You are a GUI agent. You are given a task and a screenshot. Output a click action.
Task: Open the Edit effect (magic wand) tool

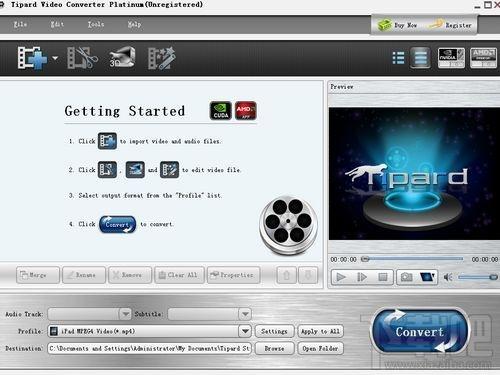162,58
